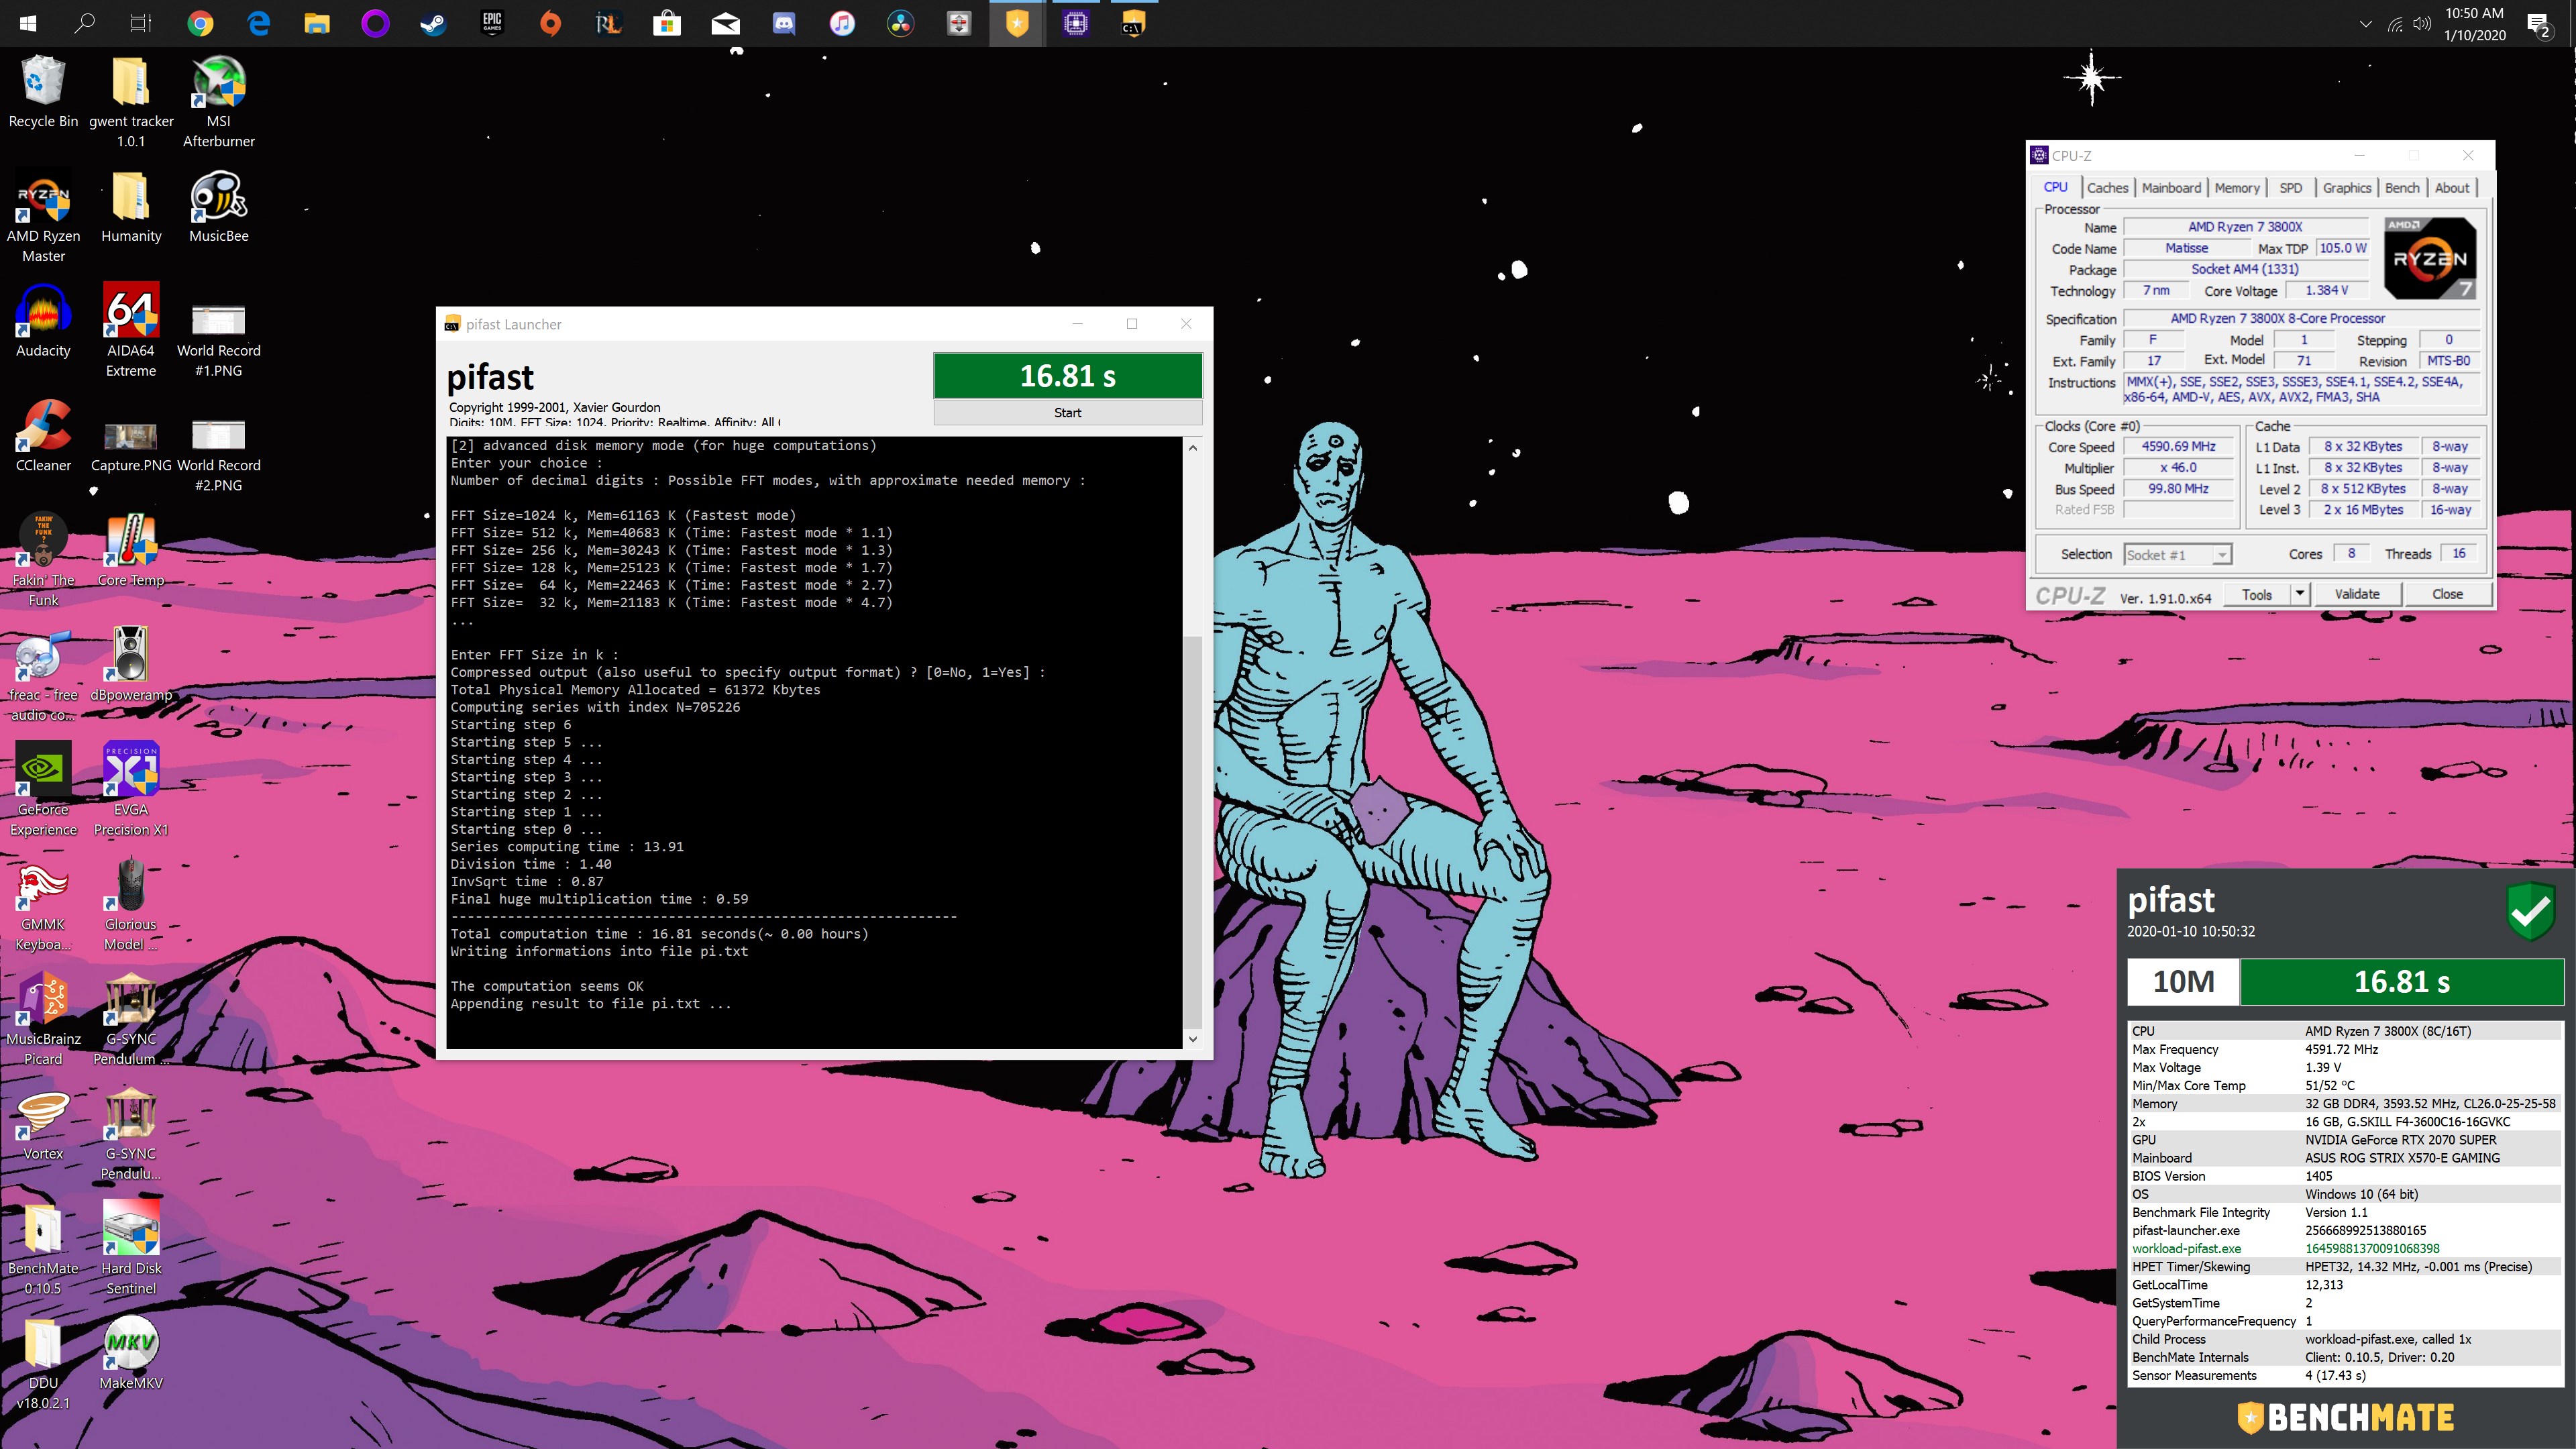Open the Mail app from the taskbar
This screenshot has width=2576, height=1449.
[725, 23]
